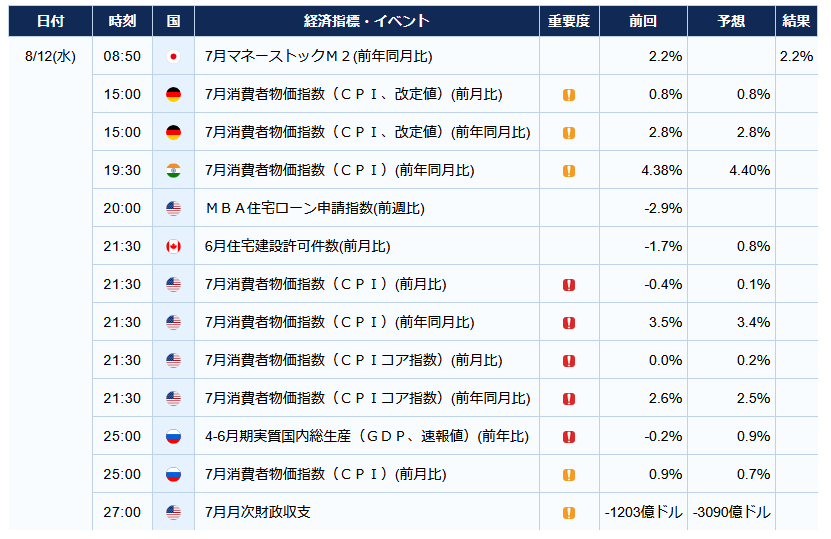This screenshot has height=539, width=831.
Task: Click the Japan flag icon at 08:50
Action: (173, 56)
